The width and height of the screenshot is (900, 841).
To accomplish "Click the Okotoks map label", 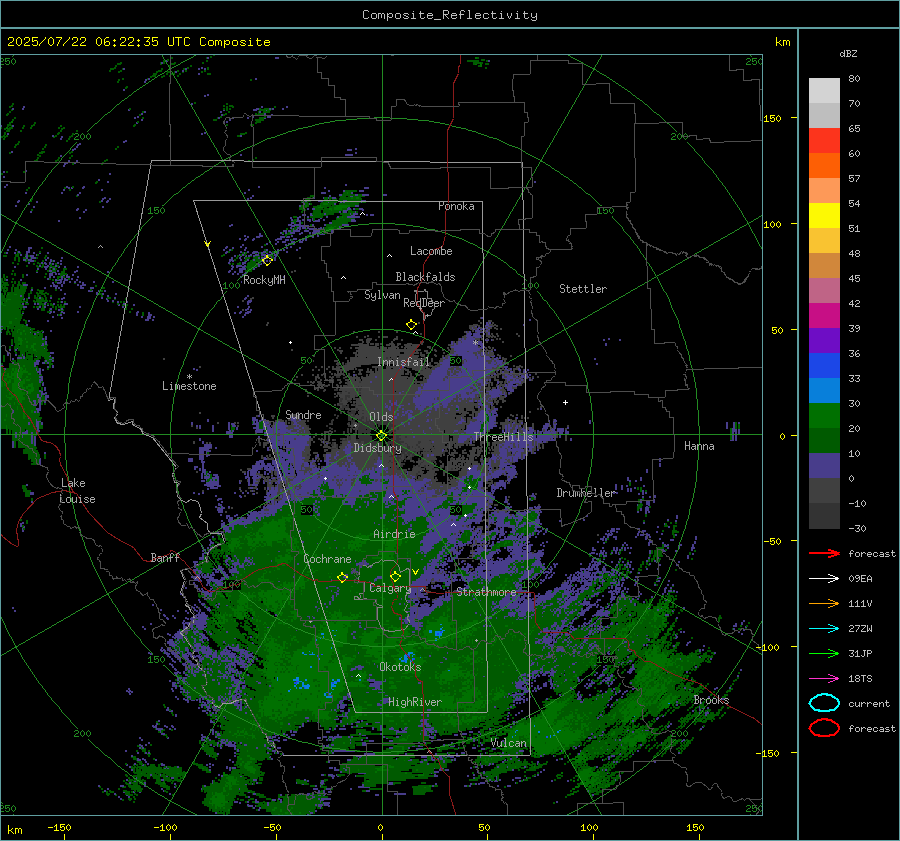I will [400, 667].
